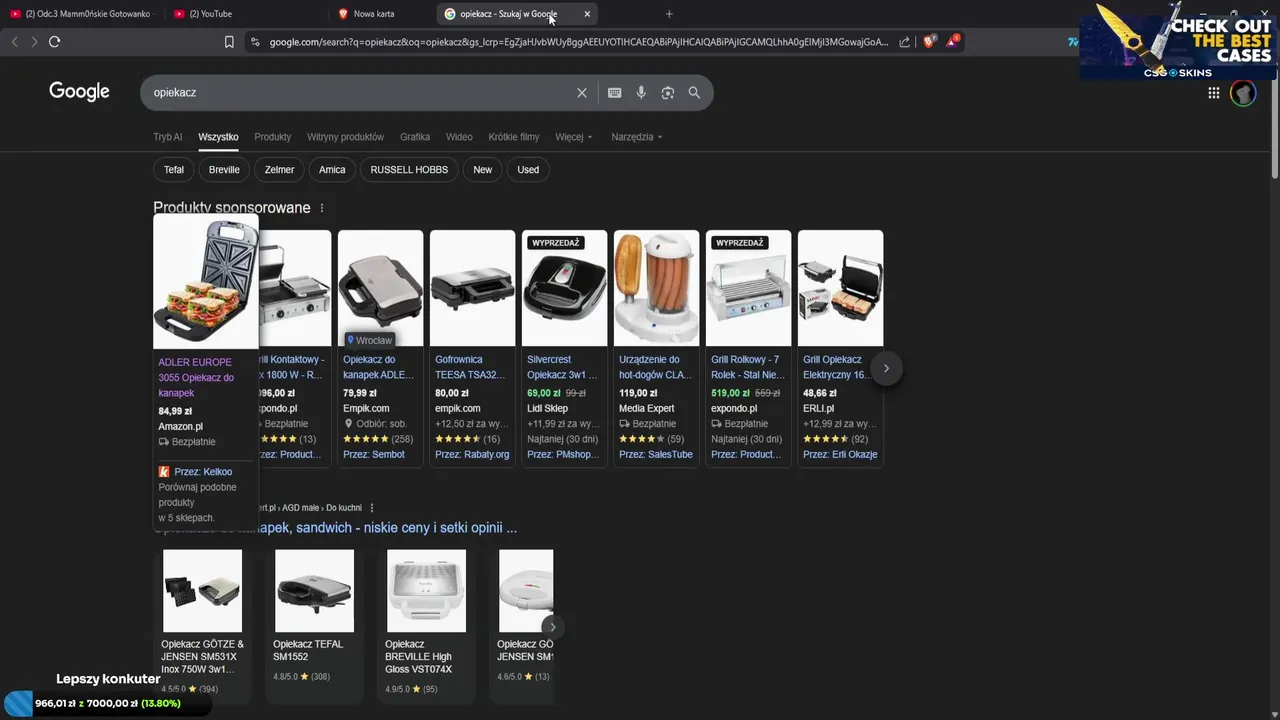Open Krótkie filmy results
The image size is (1280, 720).
point(514,137)
